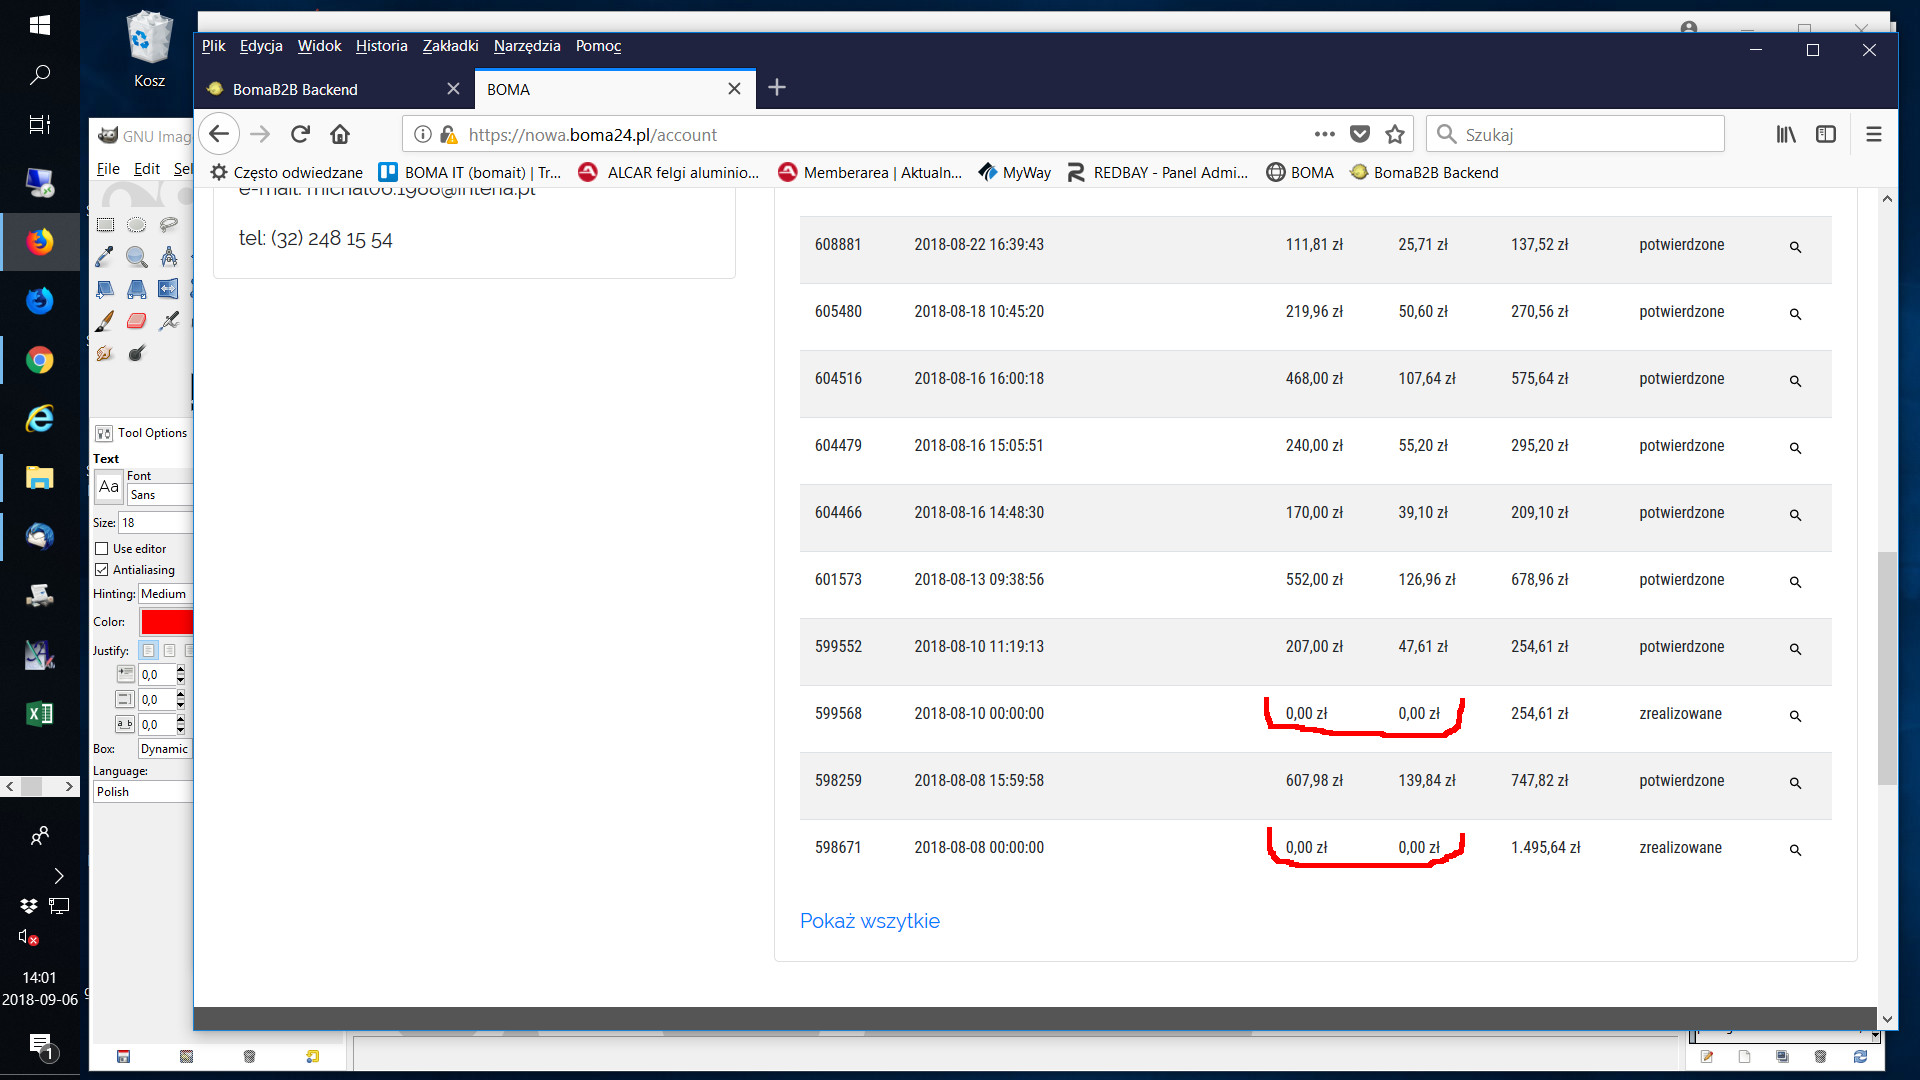Select the GIMP Eraser tool
This screenshot has width=1920, height=1080.
137,321
